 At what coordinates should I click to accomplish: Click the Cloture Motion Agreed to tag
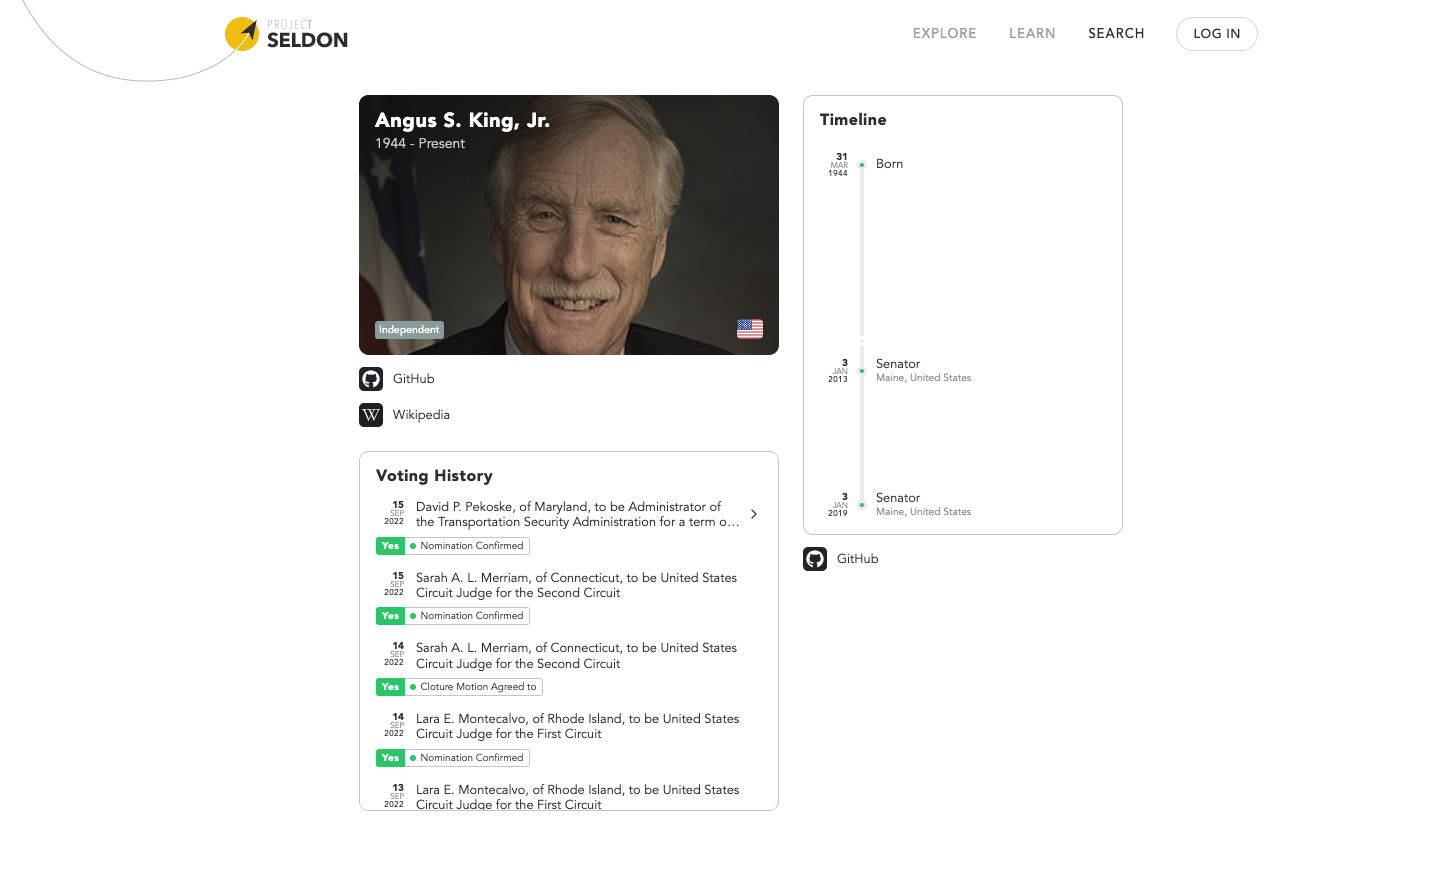[474, 687]
